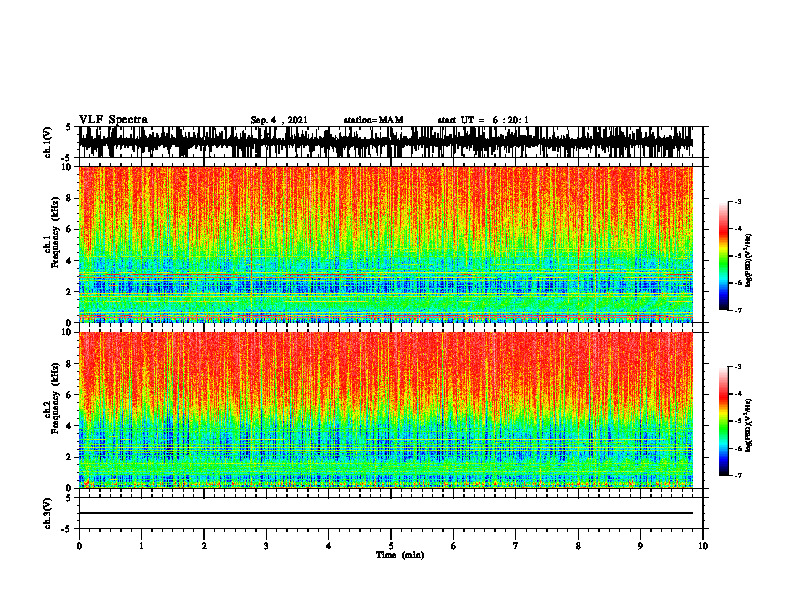Click the "station=MAM" header text
792x612 pixels.
point(373,120)
